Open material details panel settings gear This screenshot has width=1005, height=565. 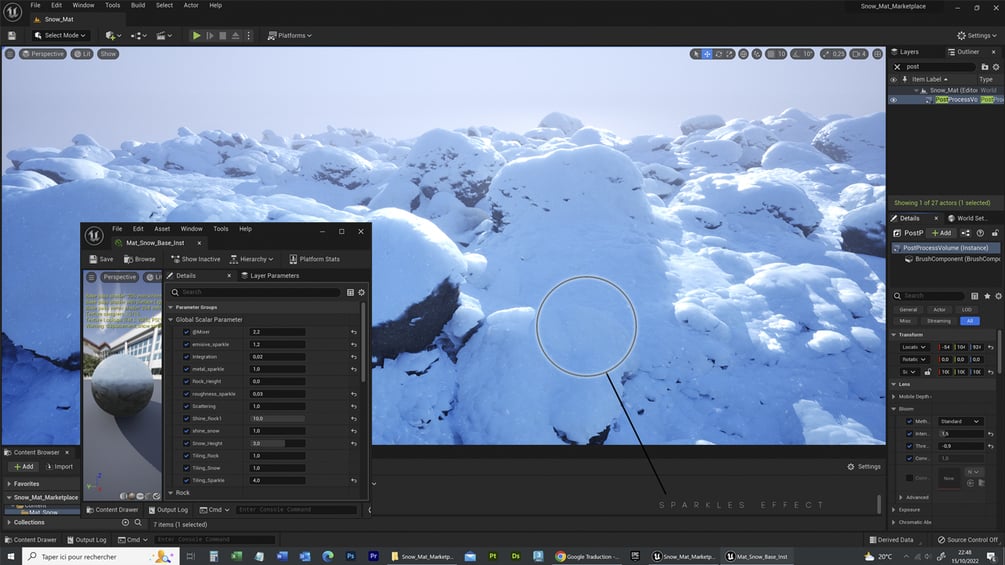(361, 292)
